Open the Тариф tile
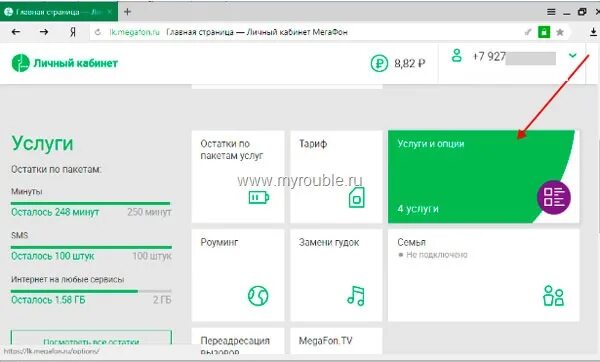This screenshot has height=362, width=600. (336, 176)
